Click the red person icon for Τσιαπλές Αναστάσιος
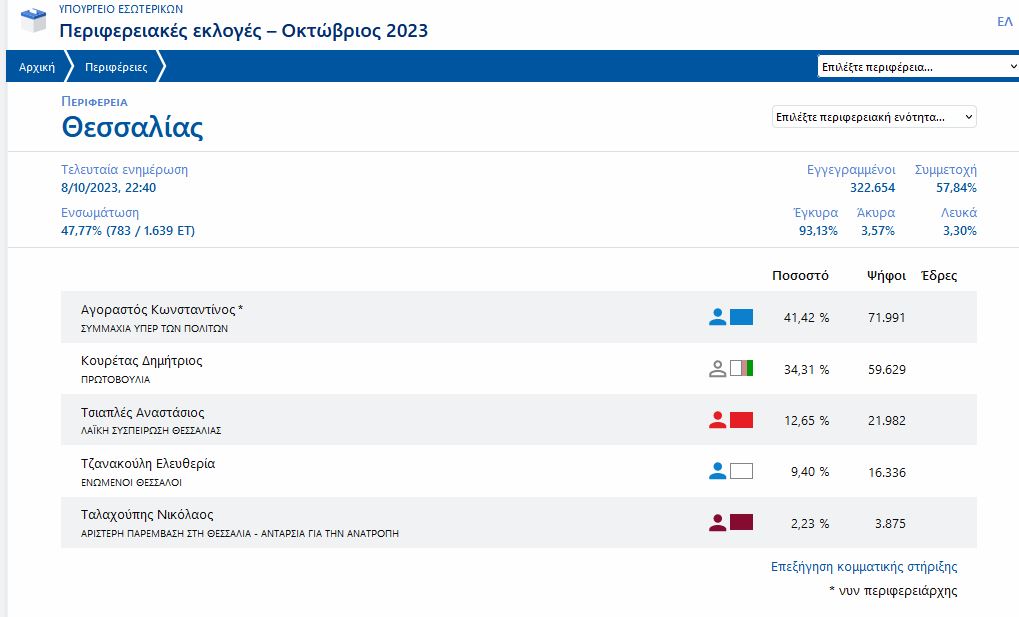The width and height of the screenshot is (1019, 617). click(717, 420)
